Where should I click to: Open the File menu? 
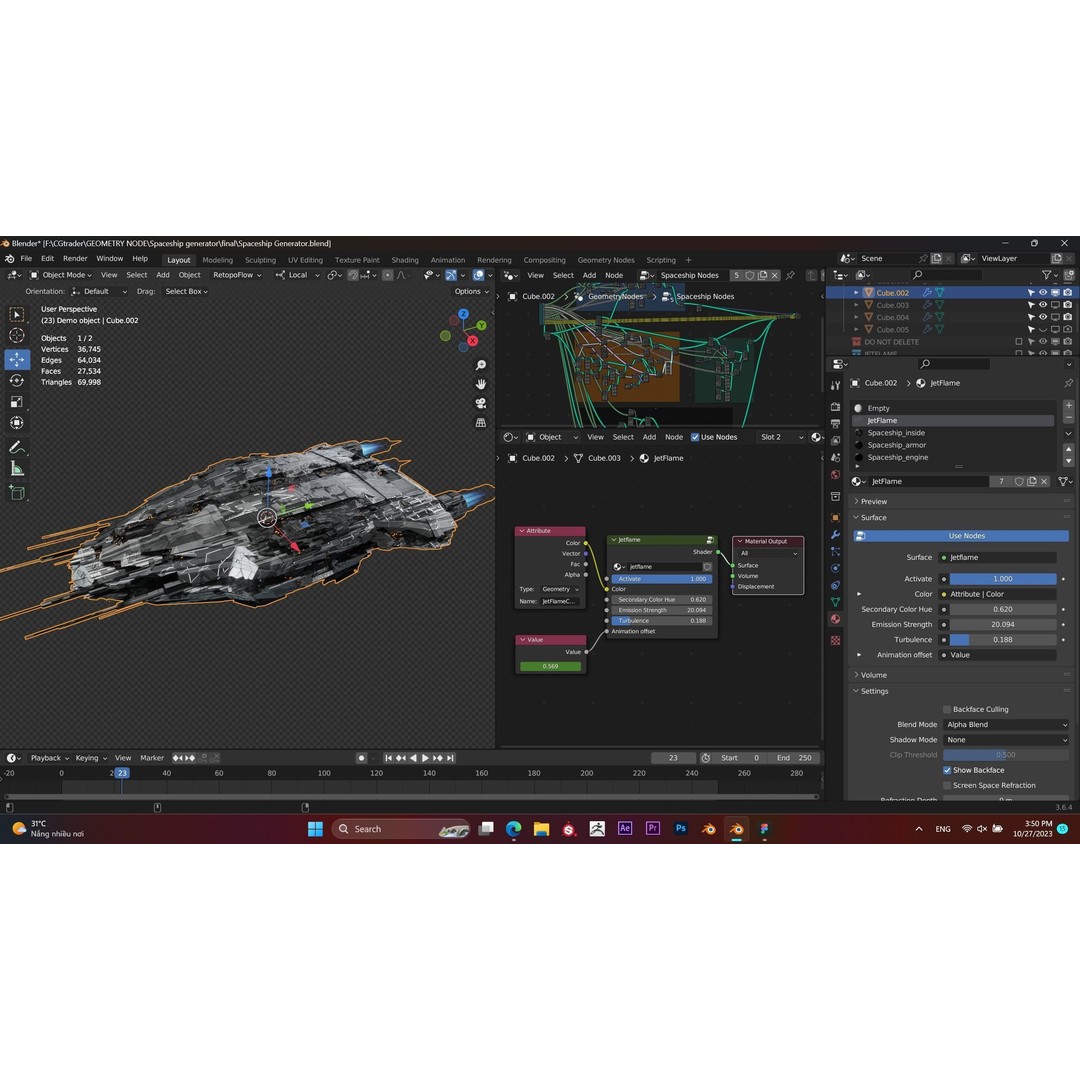26,259
